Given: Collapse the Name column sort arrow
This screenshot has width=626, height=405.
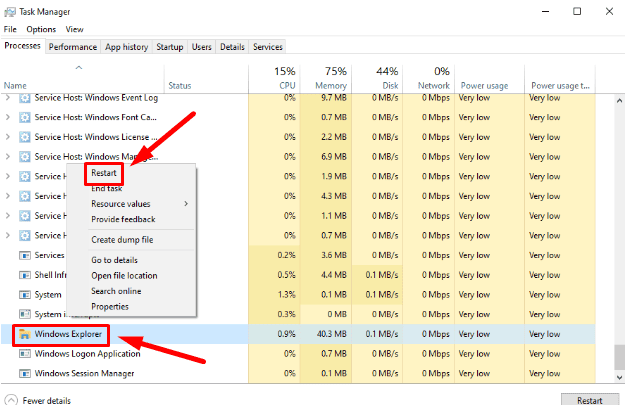Looking at the screenshot, I should coord(79,68).
